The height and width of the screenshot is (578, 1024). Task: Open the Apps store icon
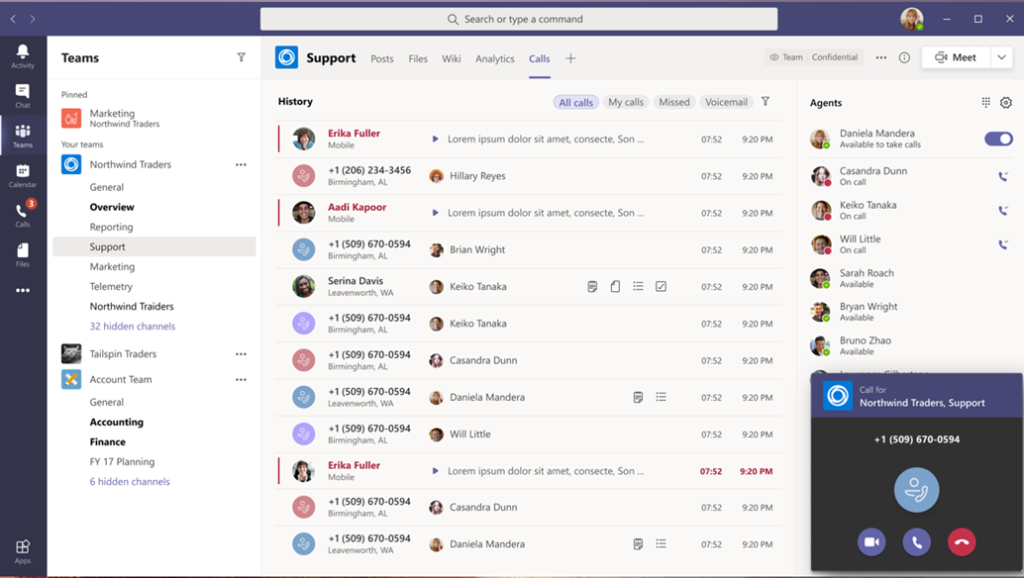22,551
